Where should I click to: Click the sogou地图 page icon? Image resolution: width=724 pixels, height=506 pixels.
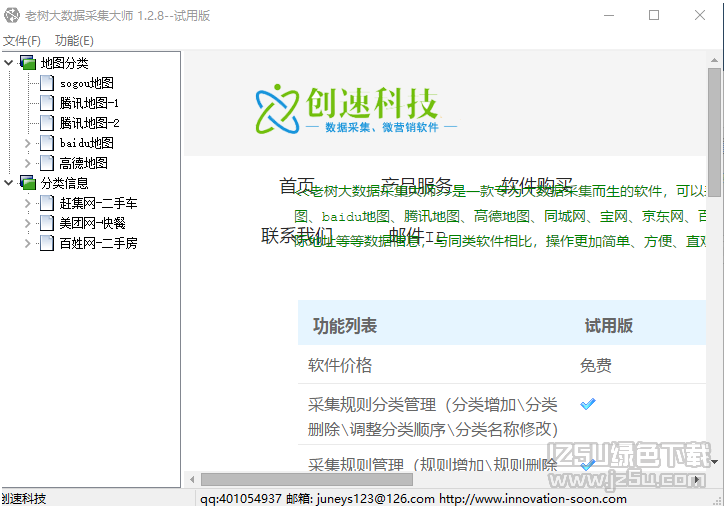(47, 83)
